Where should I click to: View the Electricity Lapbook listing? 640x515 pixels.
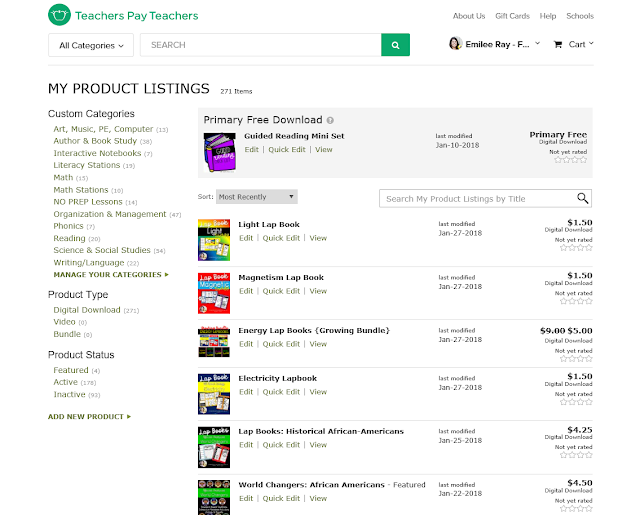click(318, 392)
